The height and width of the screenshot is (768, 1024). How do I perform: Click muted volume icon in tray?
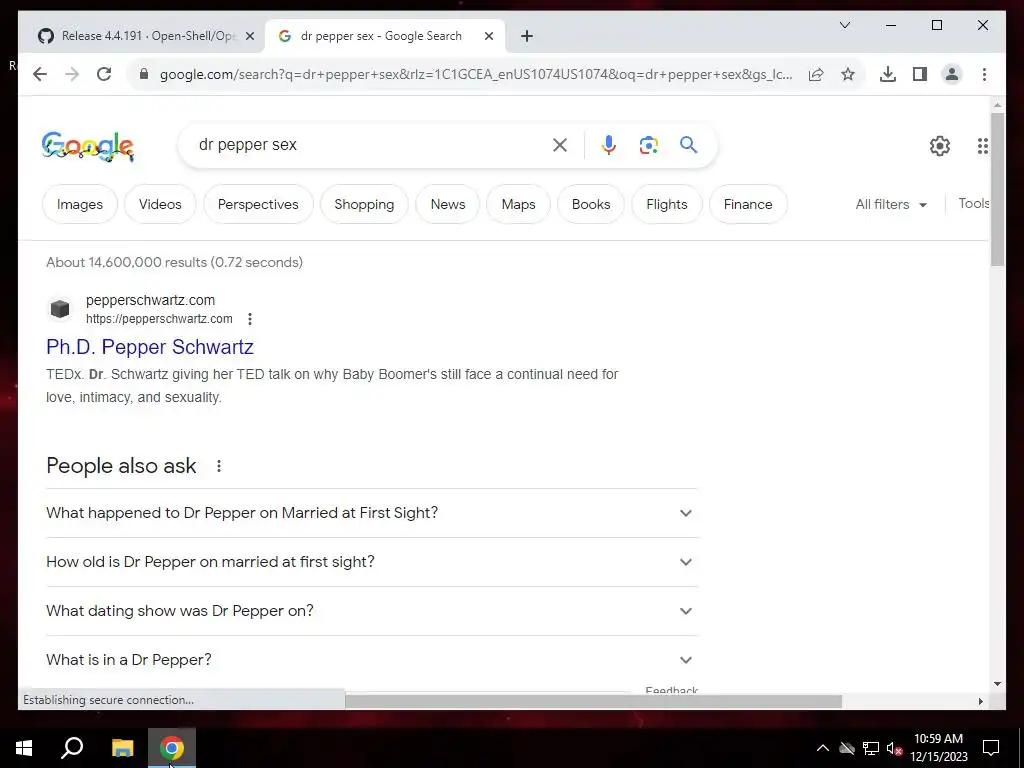pos(894,748)
